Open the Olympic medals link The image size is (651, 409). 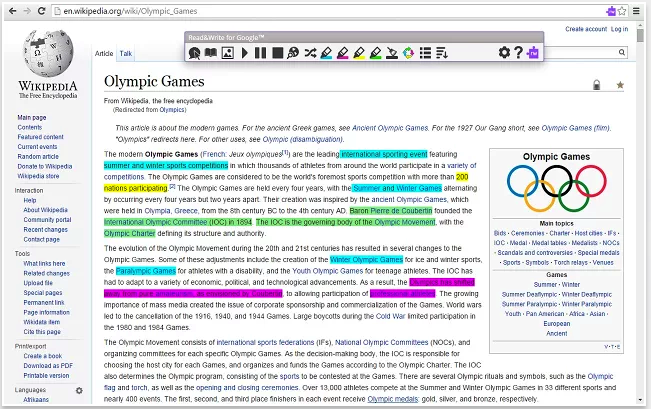[393, 399]
